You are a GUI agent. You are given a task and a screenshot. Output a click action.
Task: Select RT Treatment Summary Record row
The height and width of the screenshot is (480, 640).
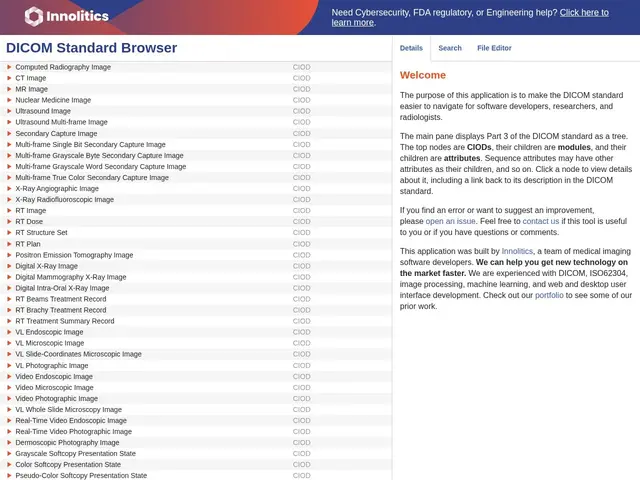(196, 321)
